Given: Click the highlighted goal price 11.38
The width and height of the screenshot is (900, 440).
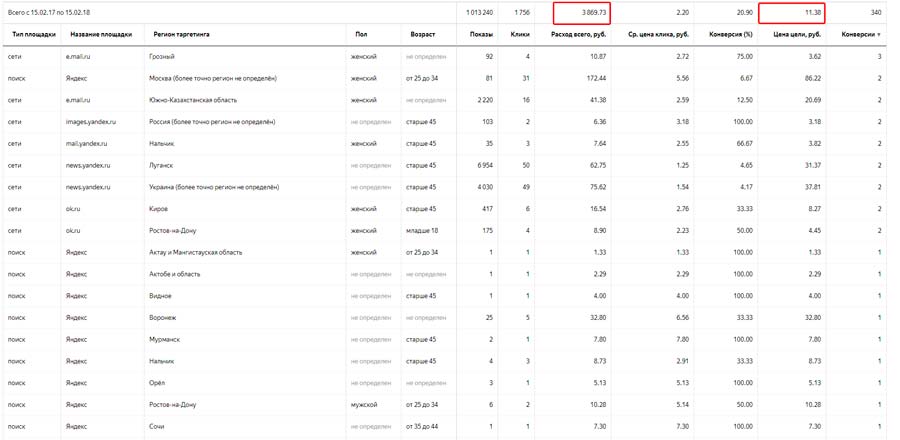Looking at the screenshot, I should (x=796, y=12).
